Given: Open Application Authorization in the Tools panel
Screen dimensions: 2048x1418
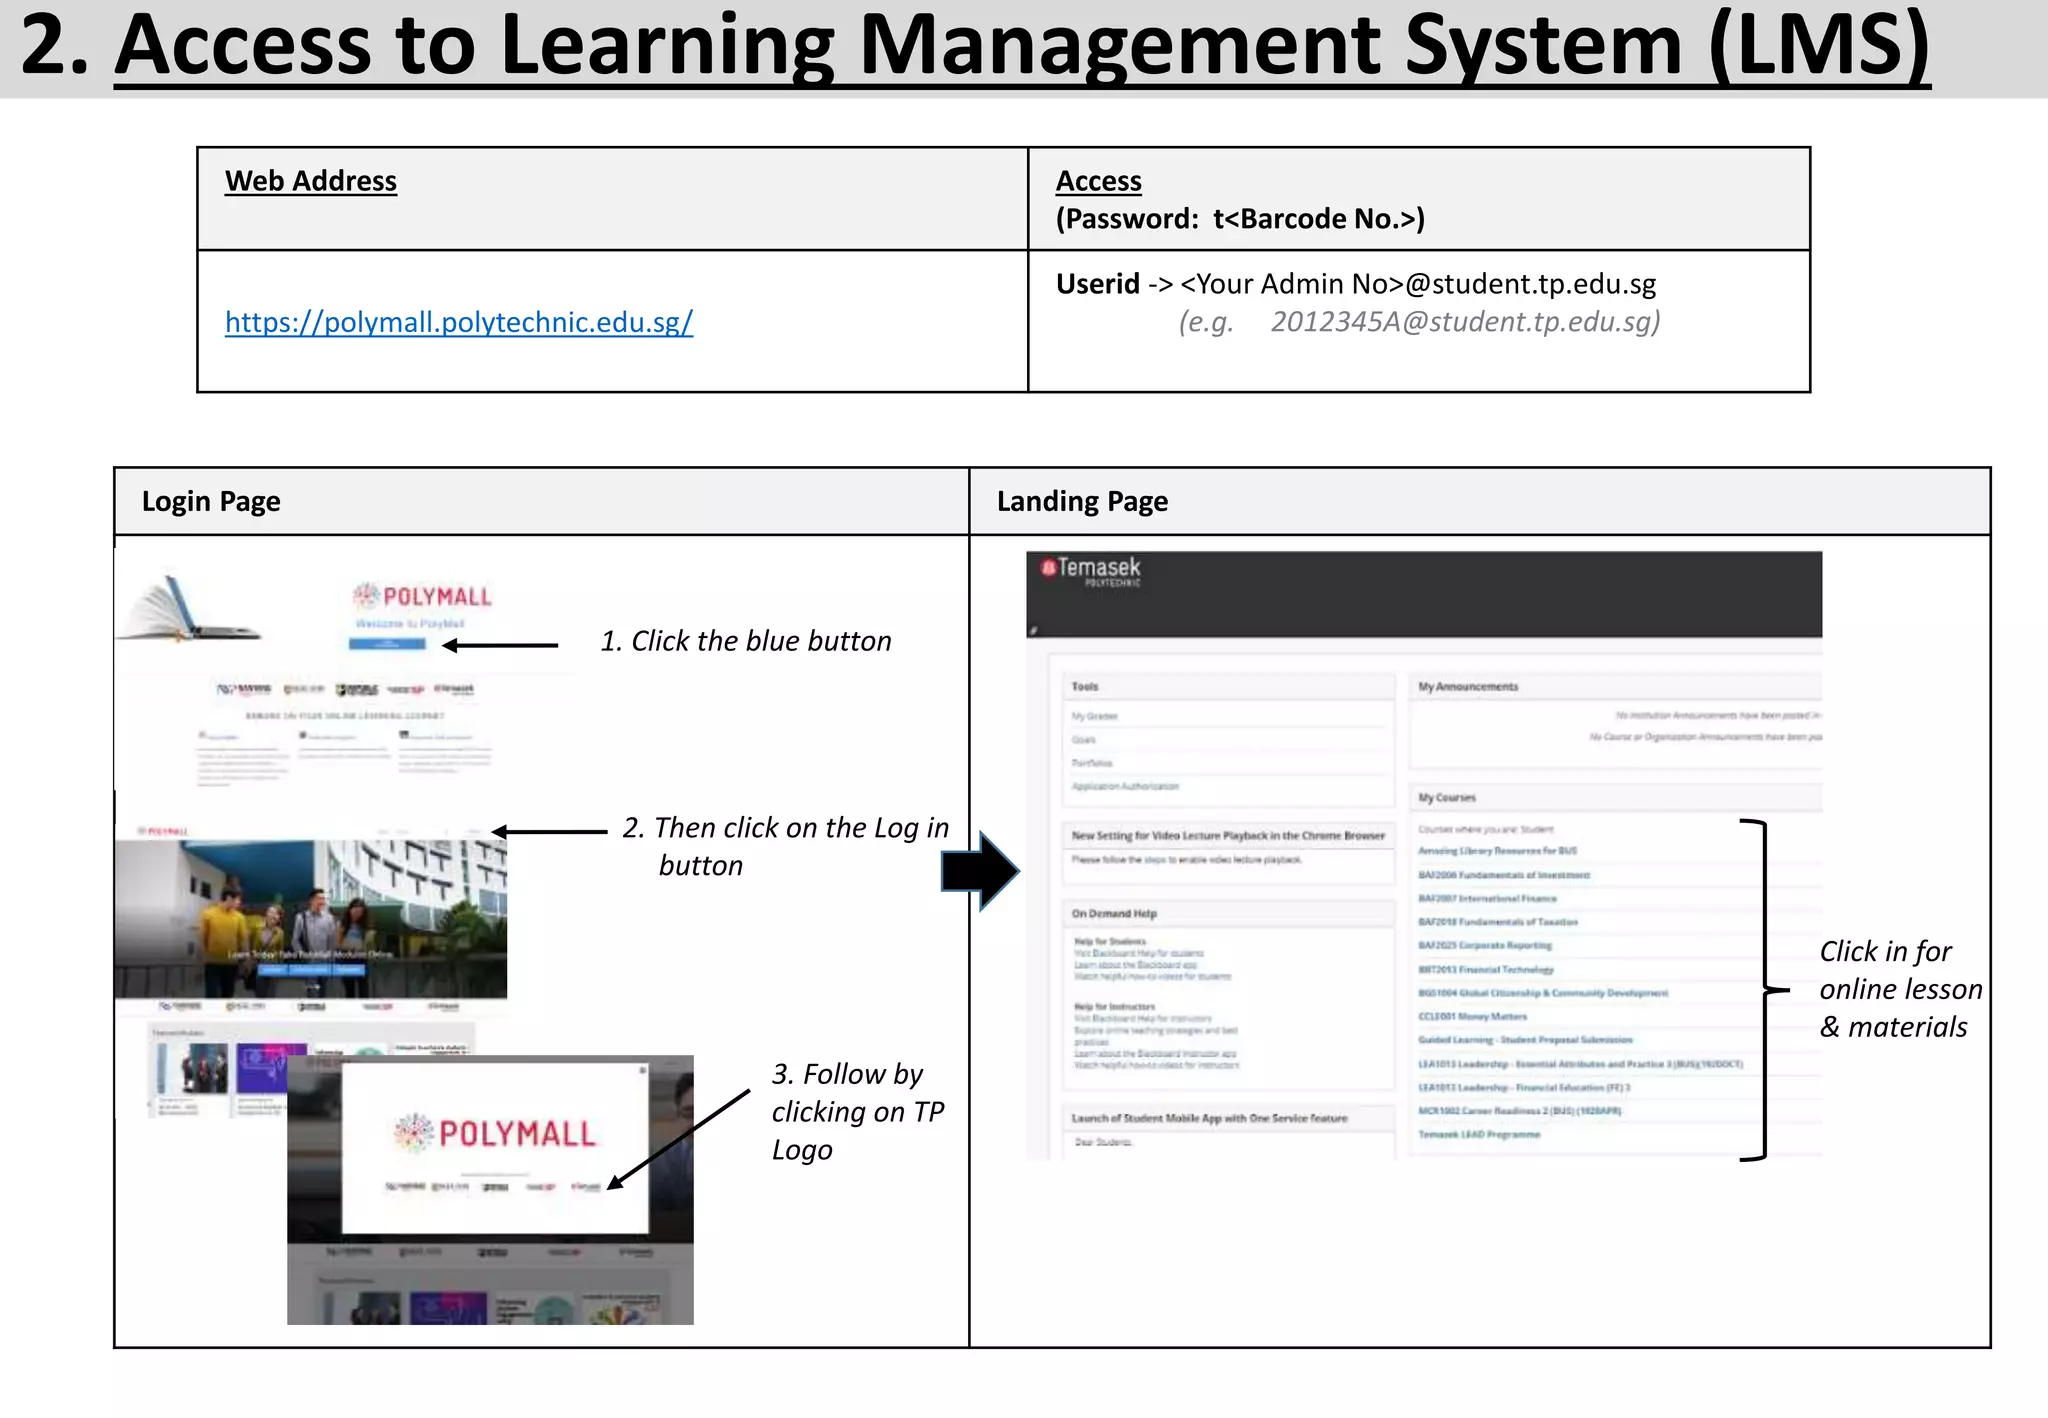Looking at the screenshot, I should [1125, 787].
